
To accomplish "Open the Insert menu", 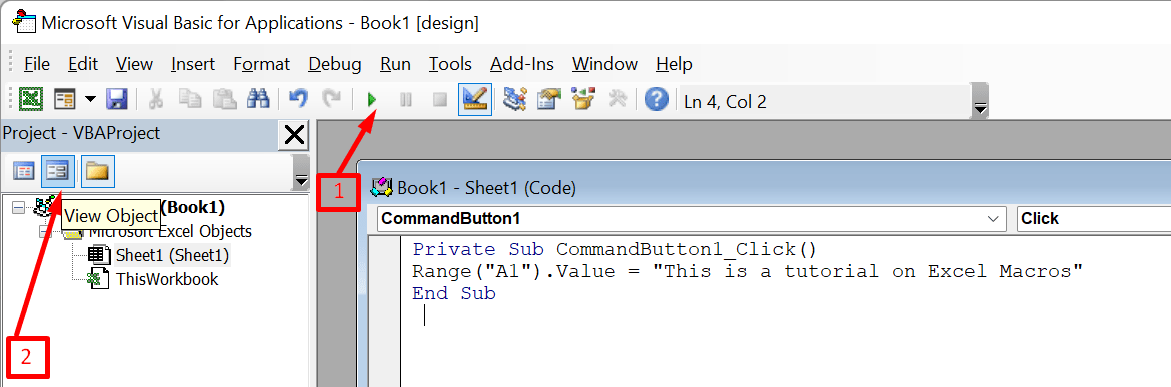I will (x=193, y=64).
